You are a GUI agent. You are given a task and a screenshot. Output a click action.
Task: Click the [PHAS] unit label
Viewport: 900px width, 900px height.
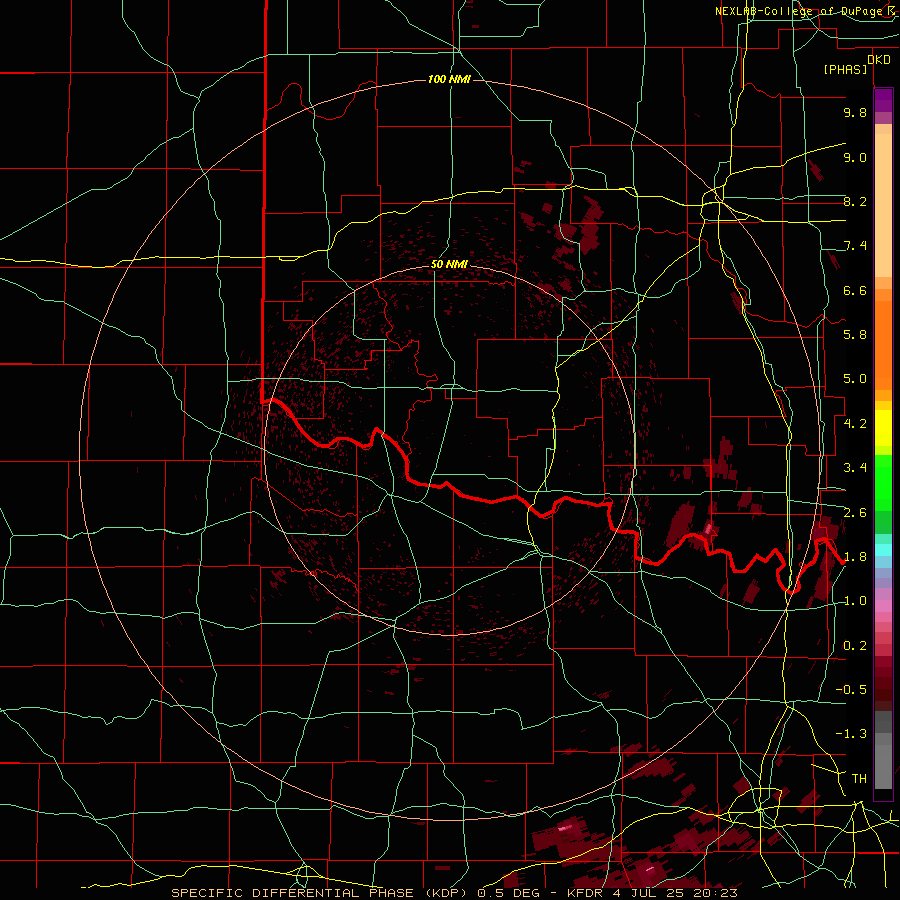click(x=845, y=69)
